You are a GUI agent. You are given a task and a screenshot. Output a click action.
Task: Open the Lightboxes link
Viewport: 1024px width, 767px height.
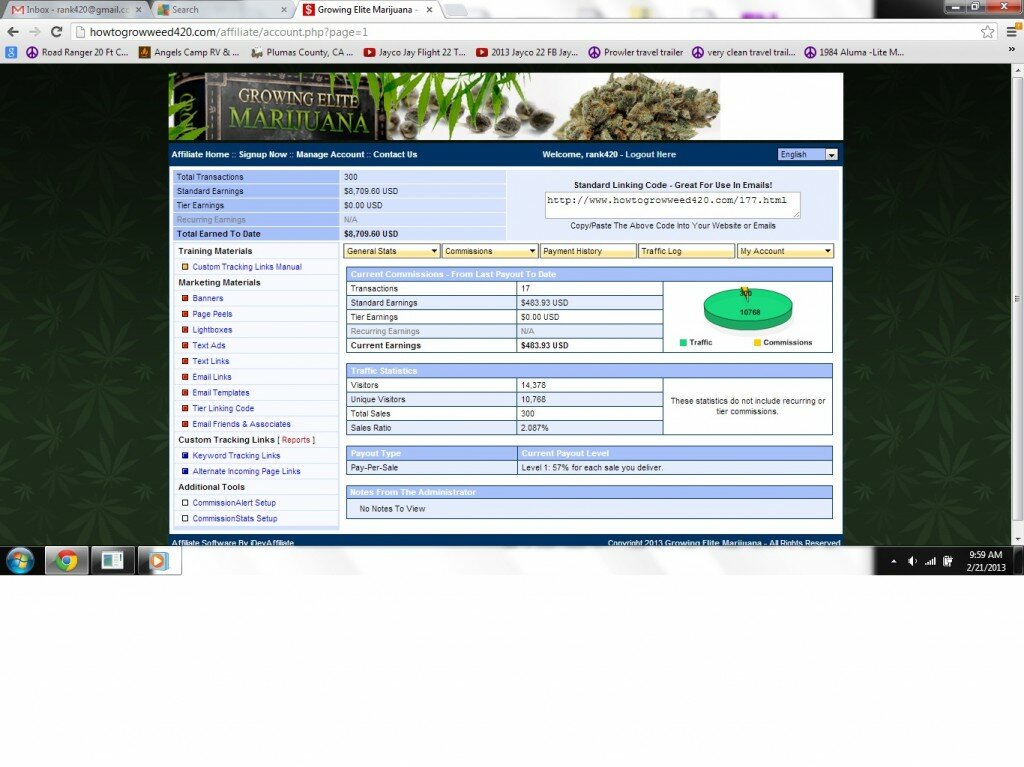pyautogui.click(x=212, y=330)
